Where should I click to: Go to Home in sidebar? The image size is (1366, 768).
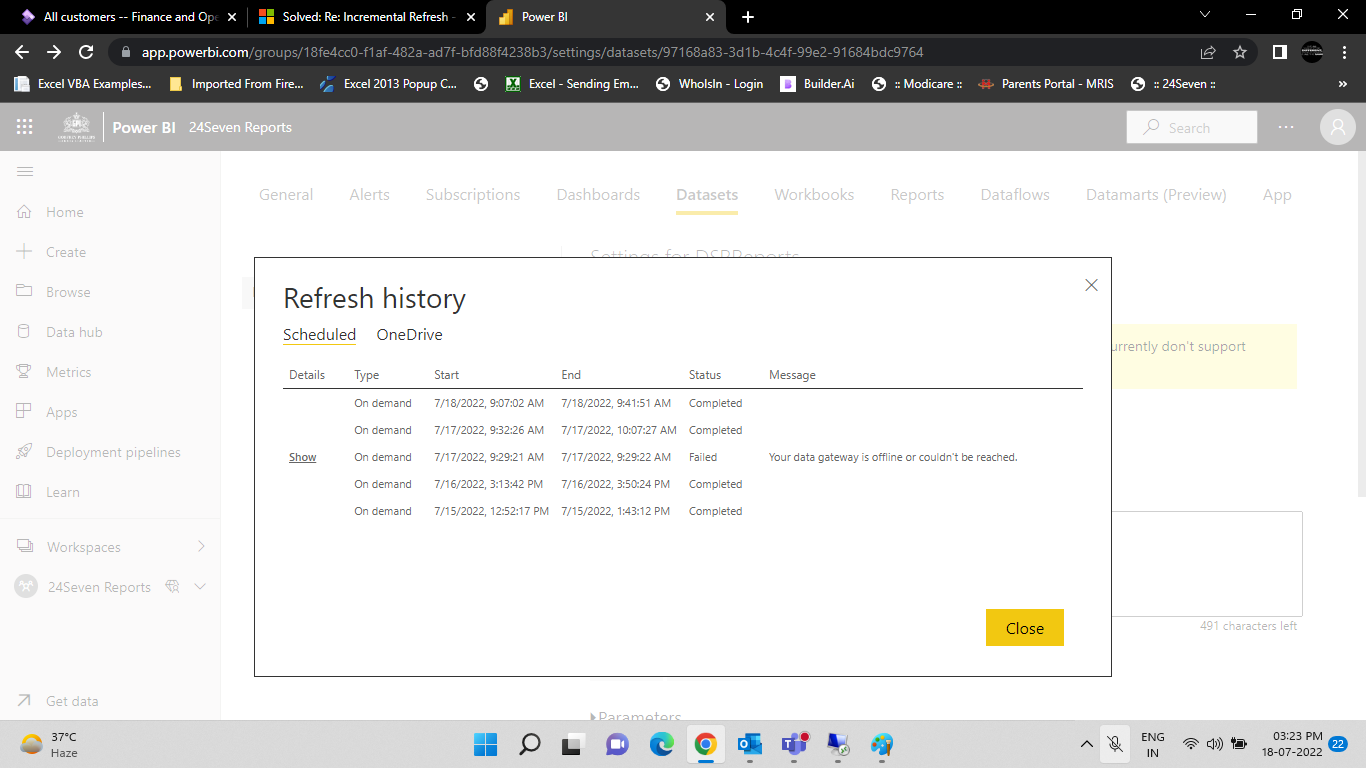click(64, 212)
